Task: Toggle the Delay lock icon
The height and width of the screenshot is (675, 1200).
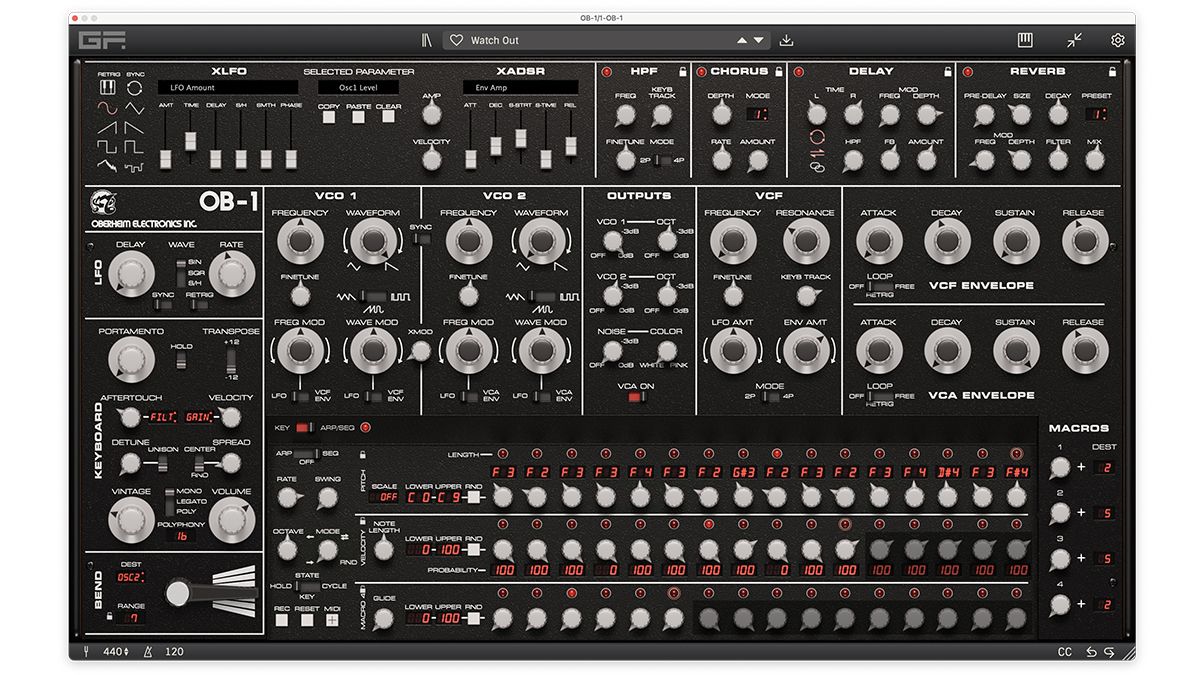Action: tap(947, 72)
